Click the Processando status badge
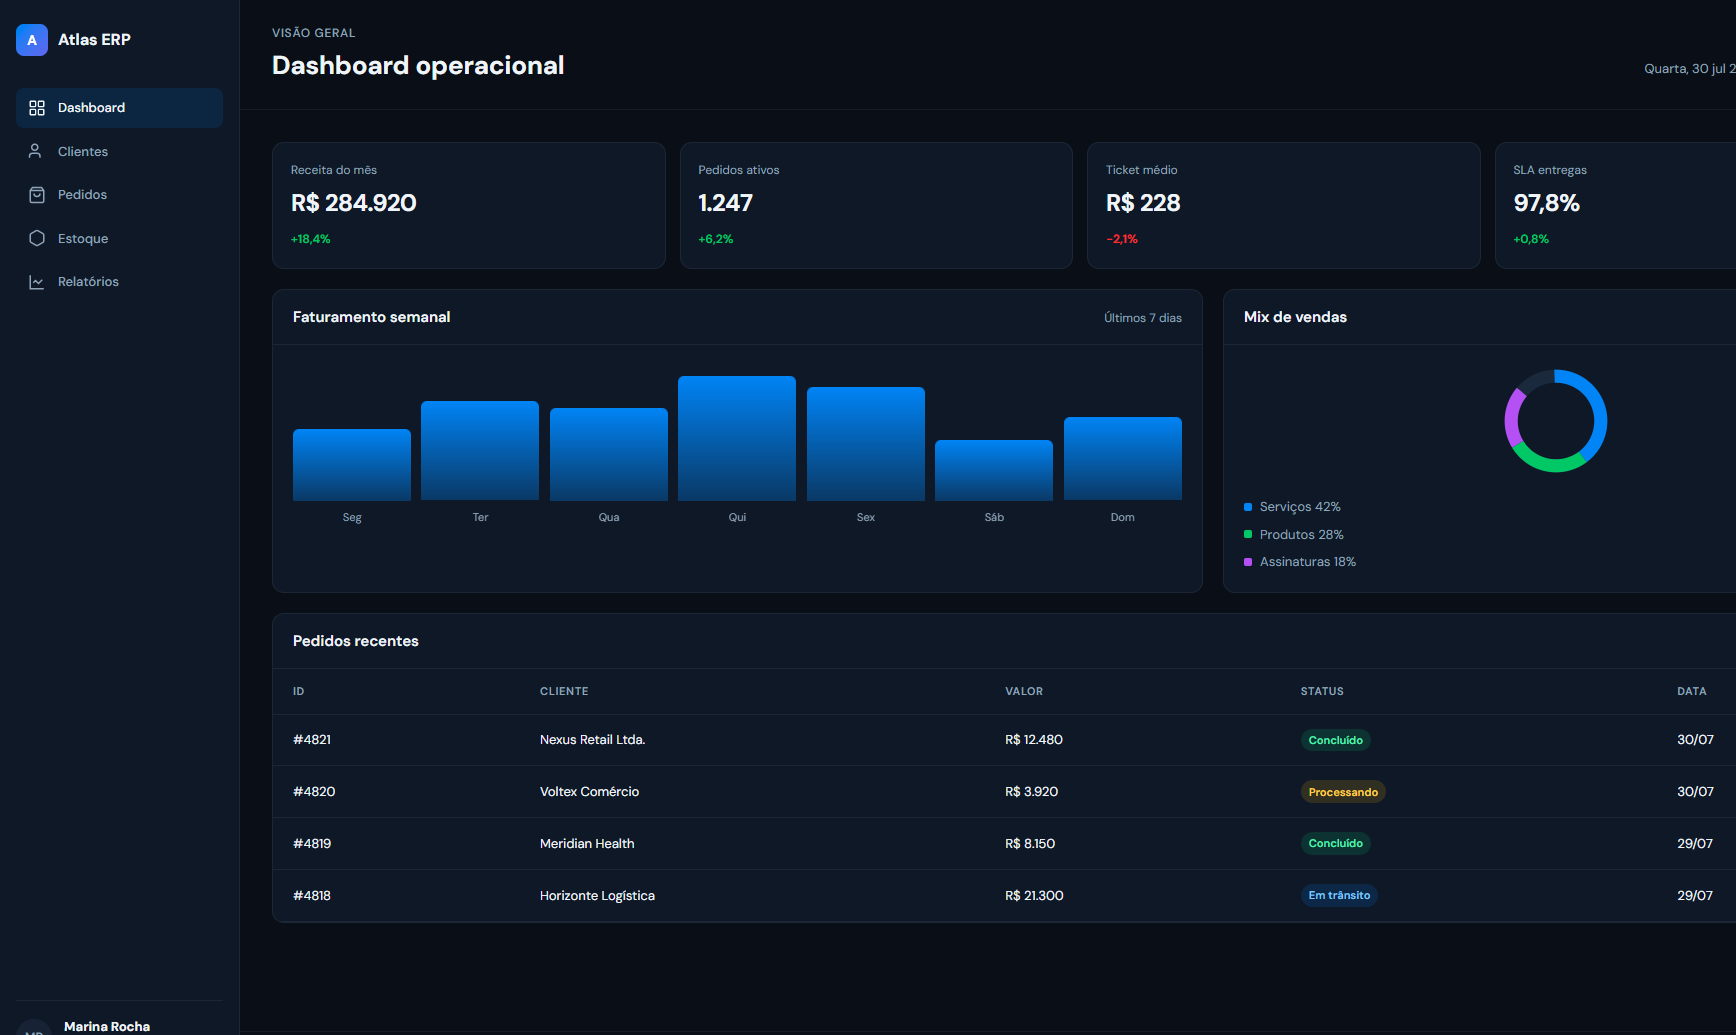Viewport: 1736px width, 1035px height. click(x=1343, y=792)
